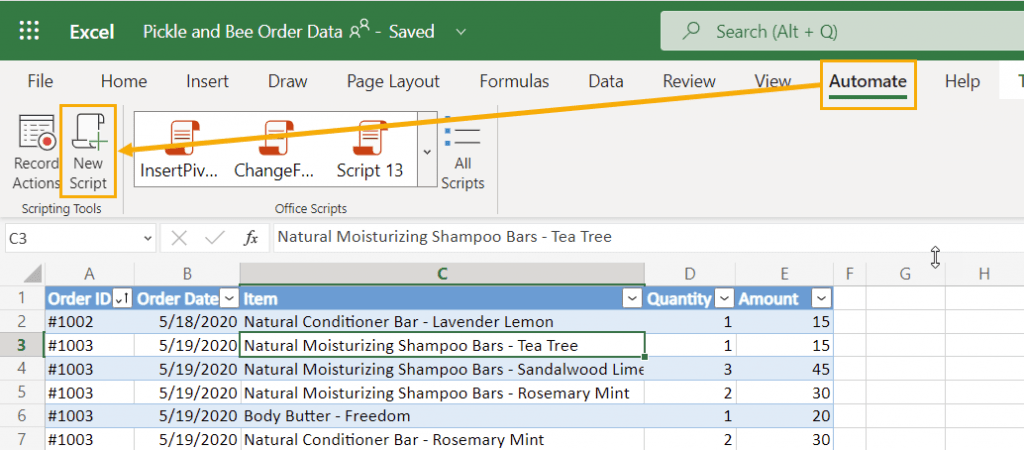Viewport: 1024px width, 450px height.
Task: Open the Item column filter dropdown
Action: (x=633, y=298)
